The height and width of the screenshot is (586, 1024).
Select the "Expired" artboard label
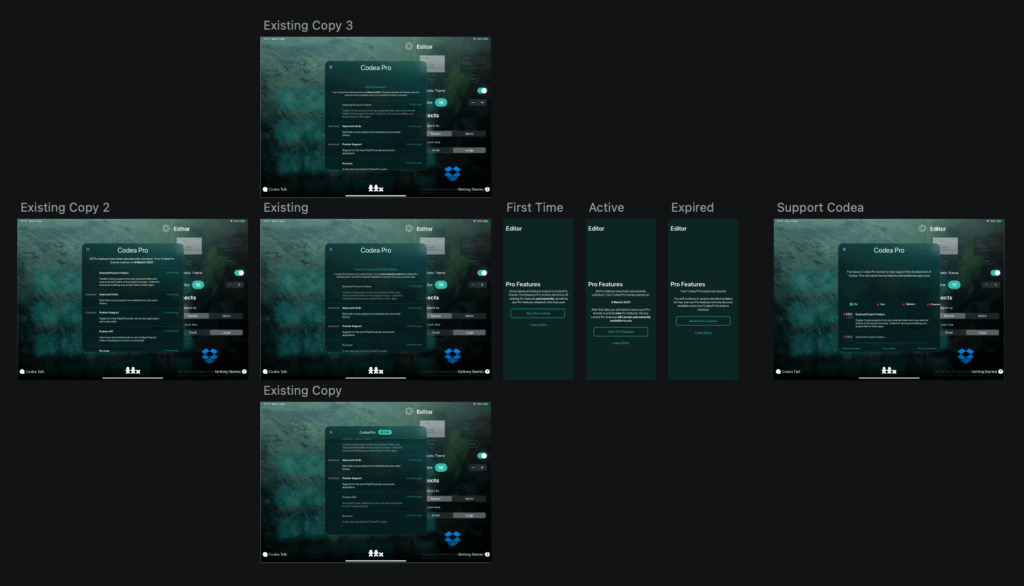click(692, 208)
